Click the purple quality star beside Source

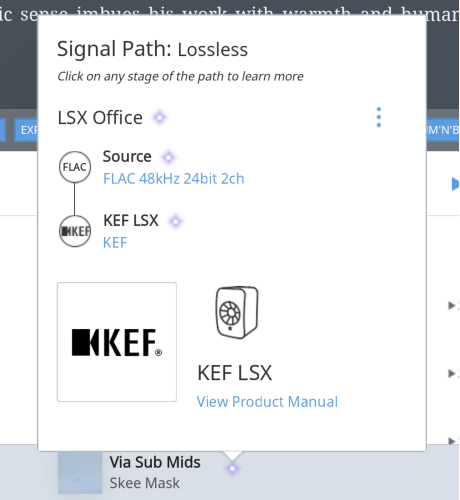tap(168, 157)
